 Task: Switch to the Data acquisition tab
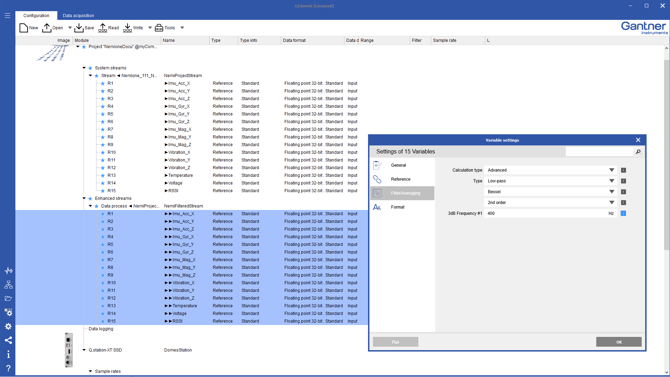click(78, 15)
